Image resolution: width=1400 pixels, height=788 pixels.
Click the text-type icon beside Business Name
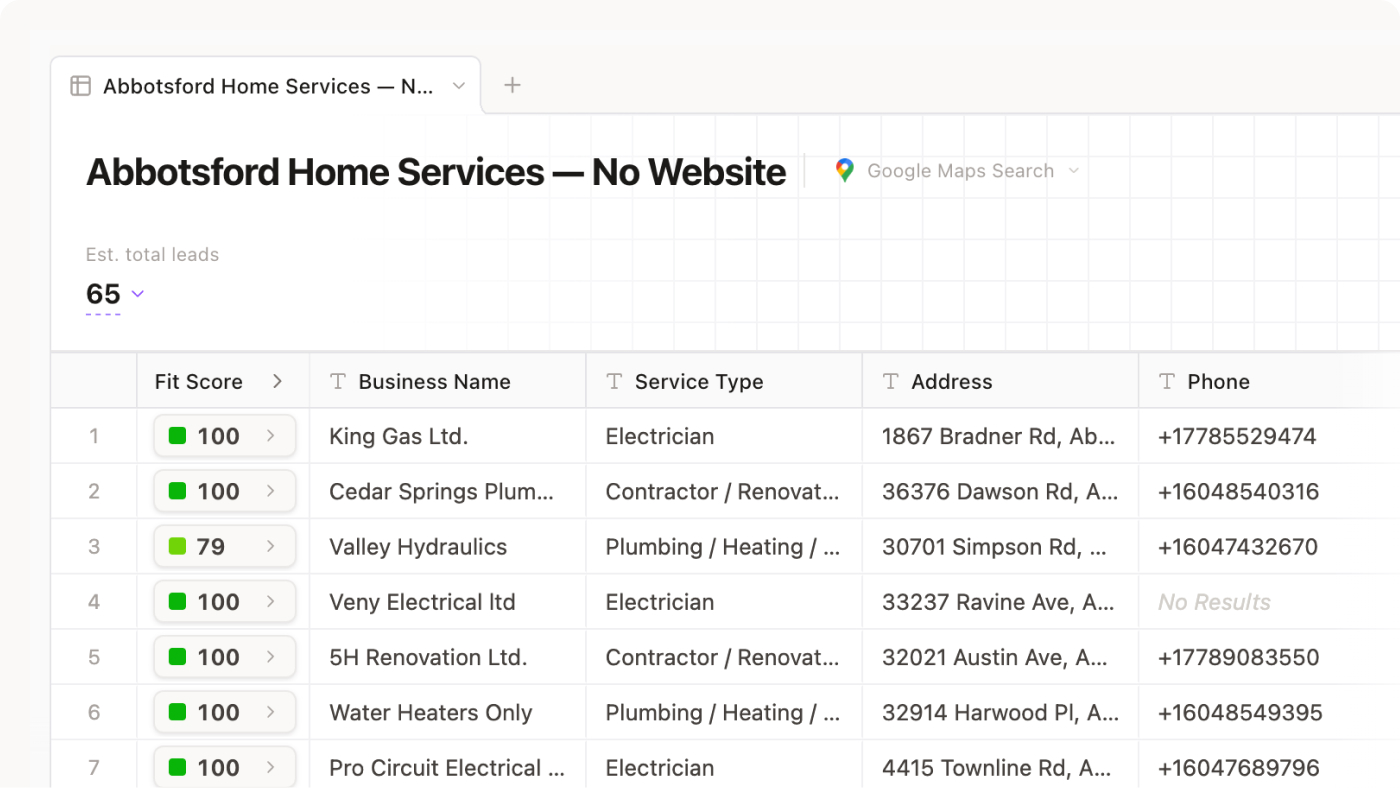(x=338, y=381)
